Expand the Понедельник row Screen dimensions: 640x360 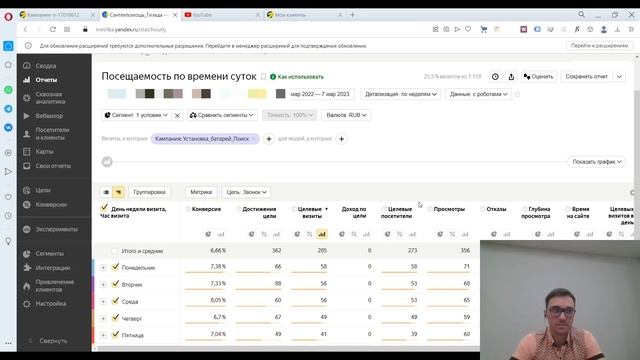click(x=103, y=268)
